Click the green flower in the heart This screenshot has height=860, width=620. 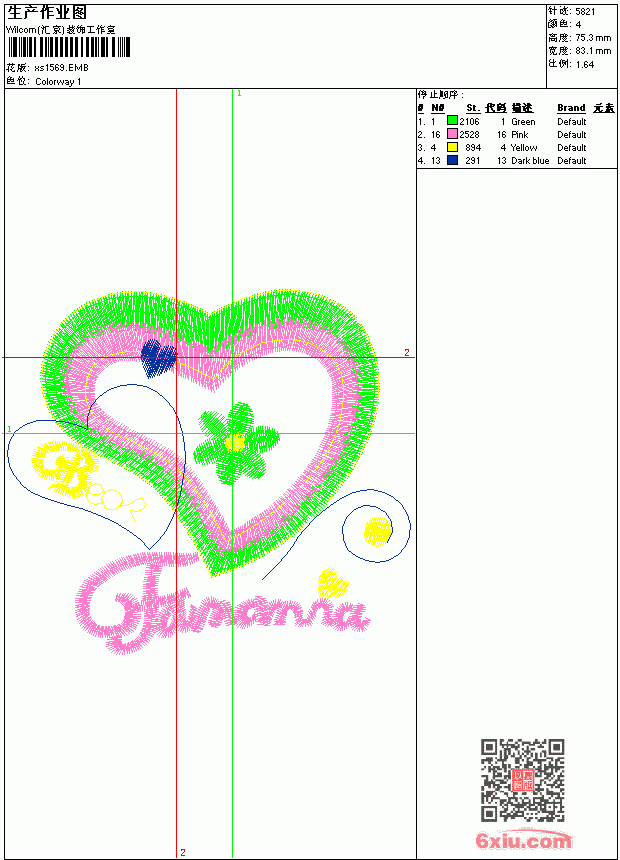point(236,443)
